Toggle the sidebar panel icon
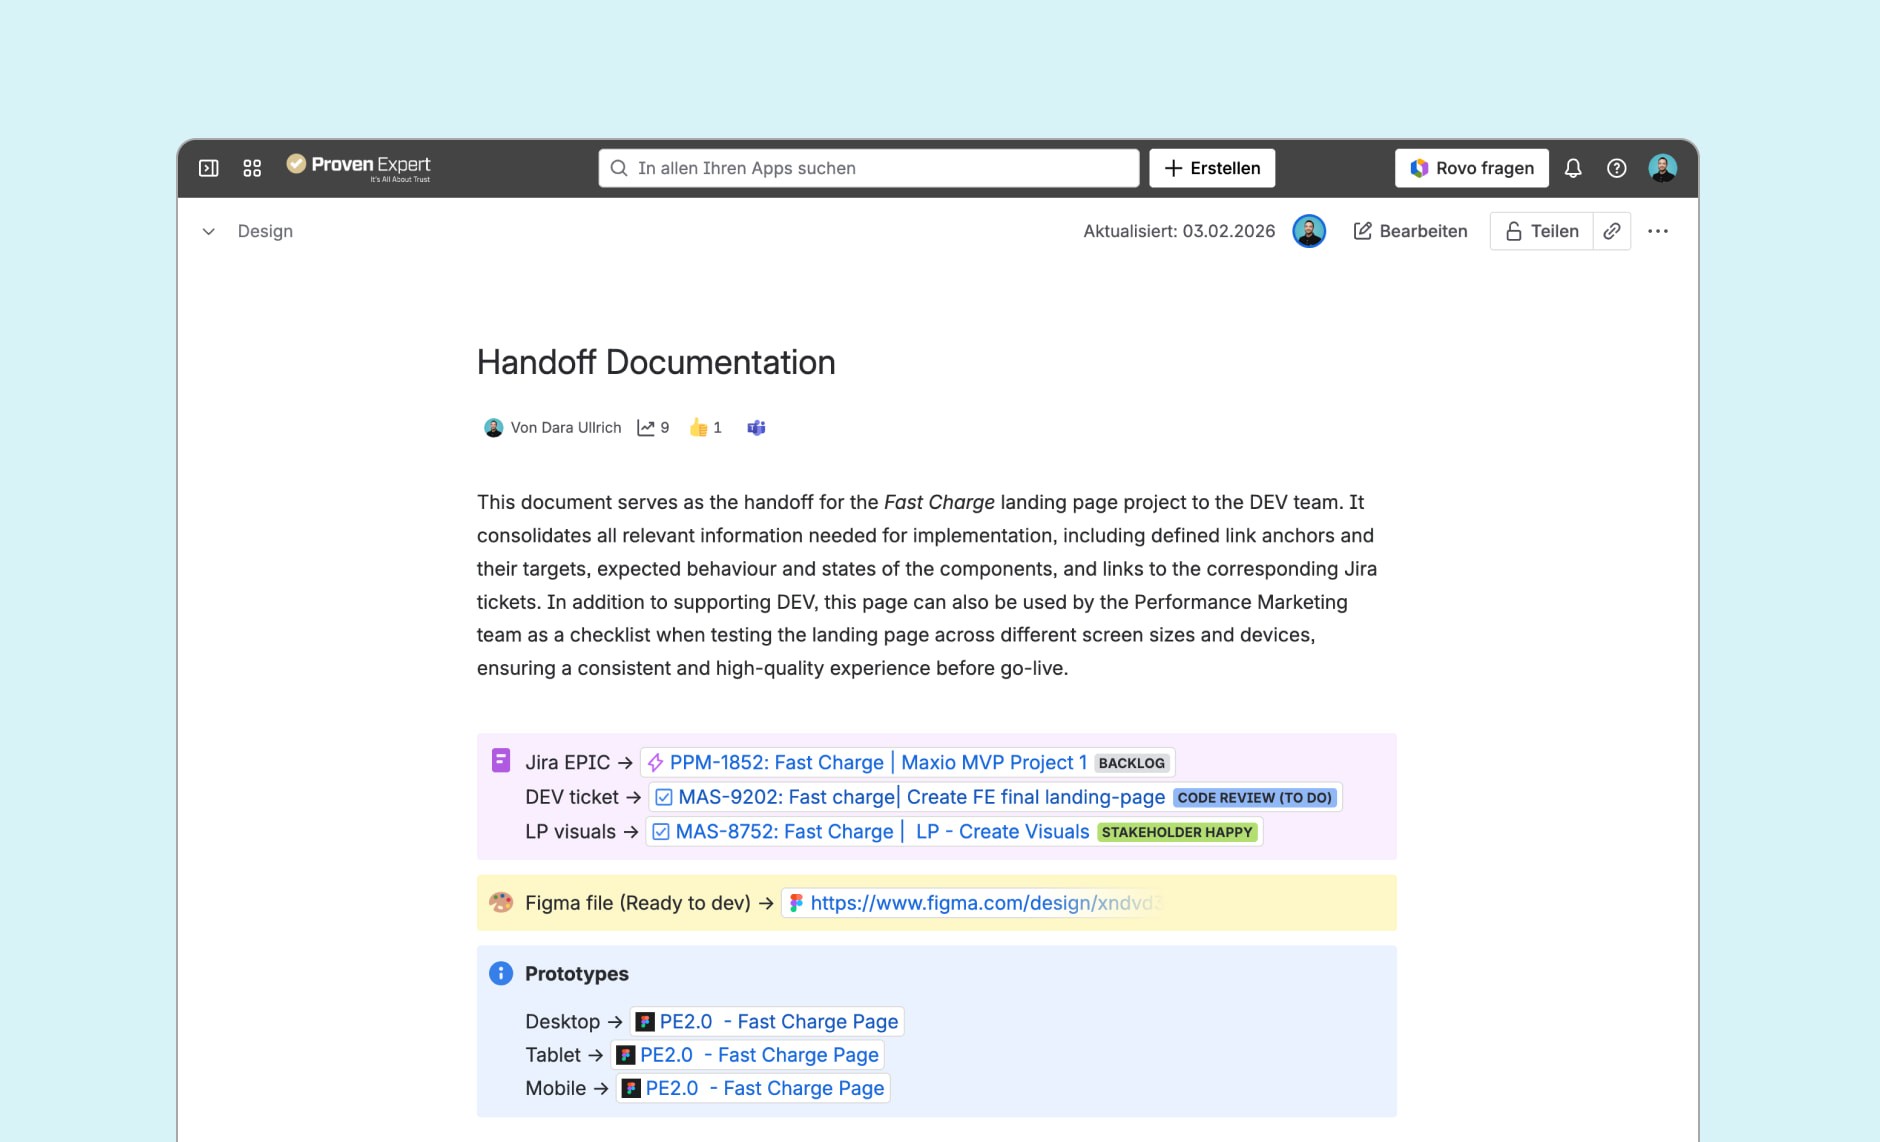1880x1142 pixels. pos(208,168)
